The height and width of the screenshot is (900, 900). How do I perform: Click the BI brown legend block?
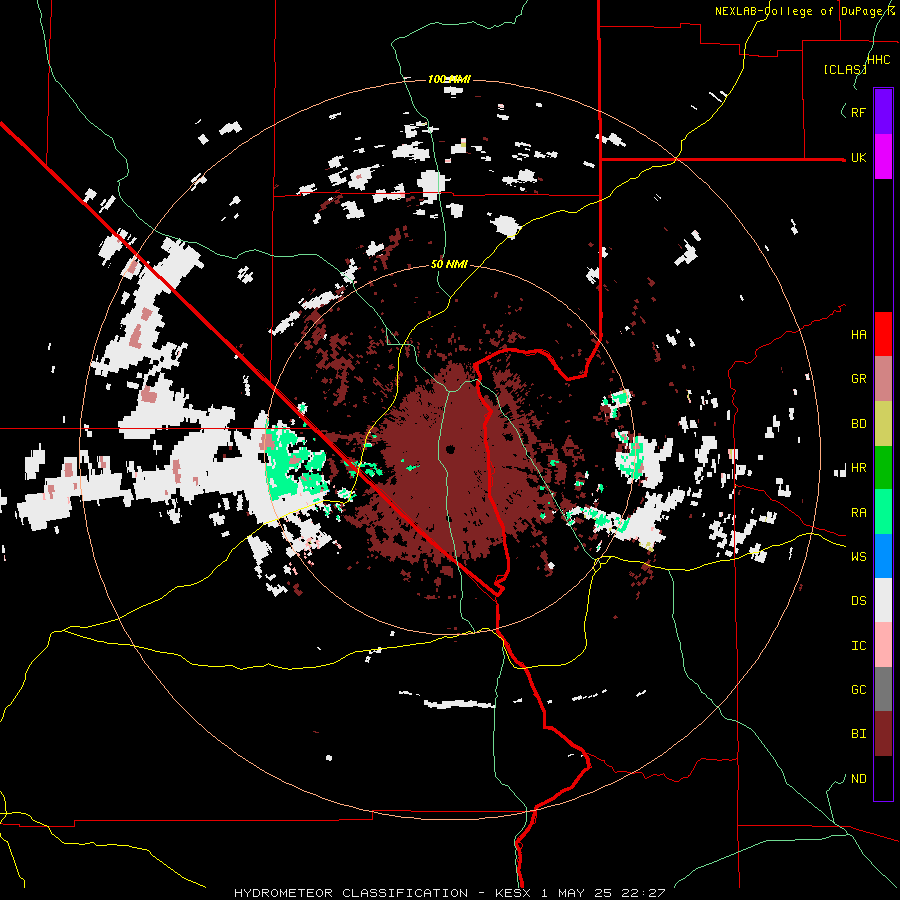tap(883, 734)
